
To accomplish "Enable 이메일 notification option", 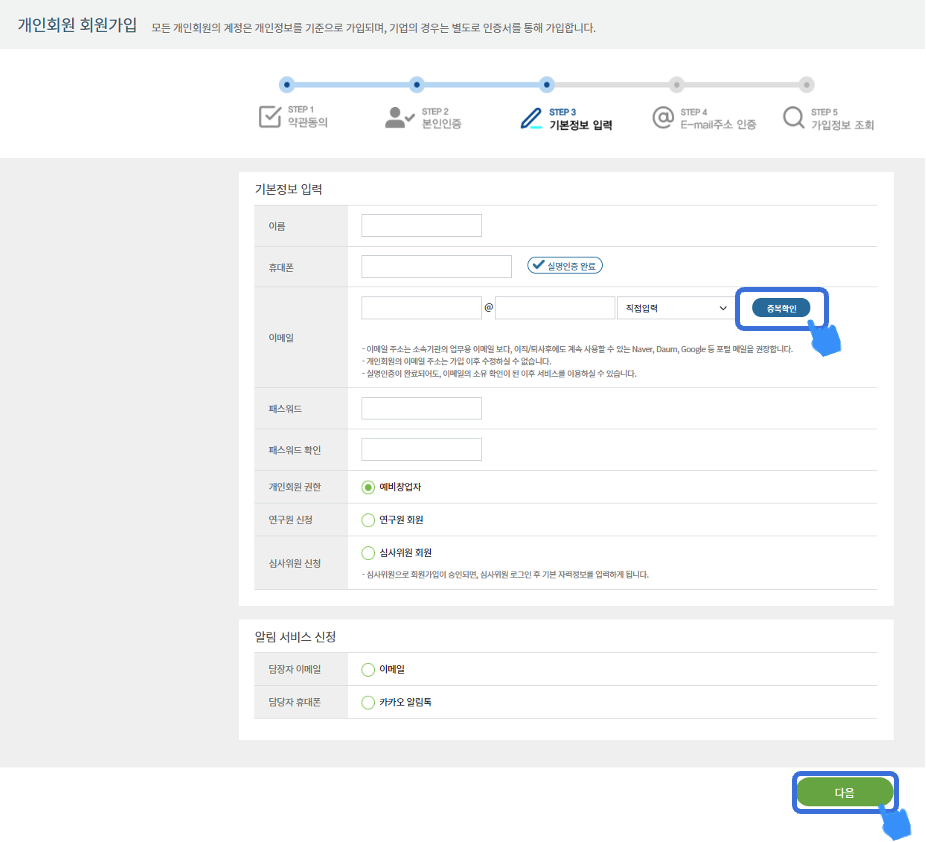I will click(368, 669).
